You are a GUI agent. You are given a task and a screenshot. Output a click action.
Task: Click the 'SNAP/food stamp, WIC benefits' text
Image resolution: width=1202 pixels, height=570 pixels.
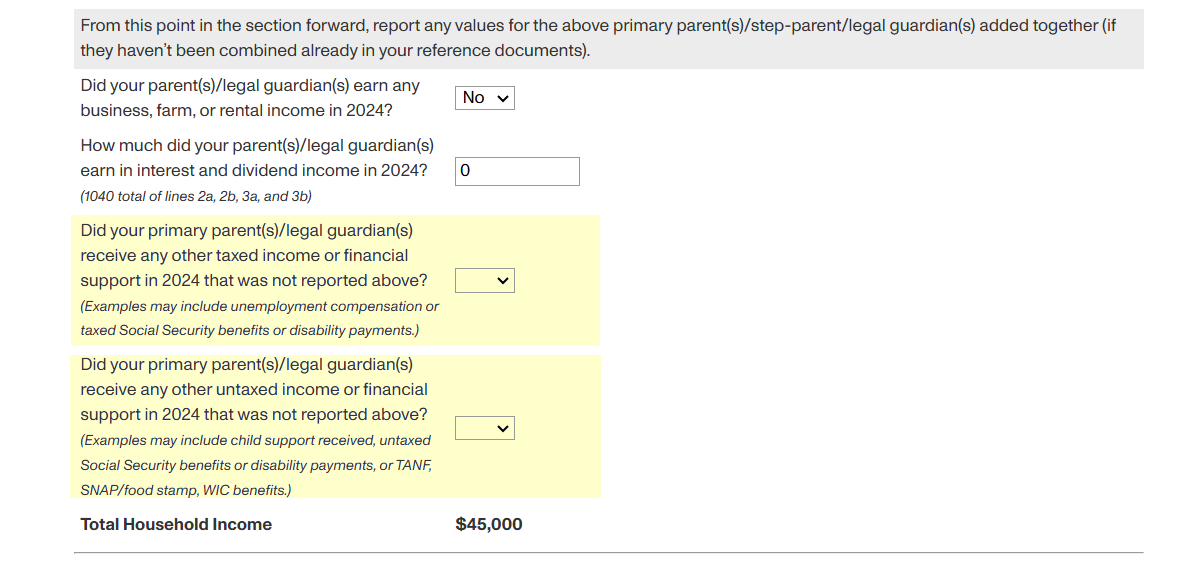coord(185,490)
